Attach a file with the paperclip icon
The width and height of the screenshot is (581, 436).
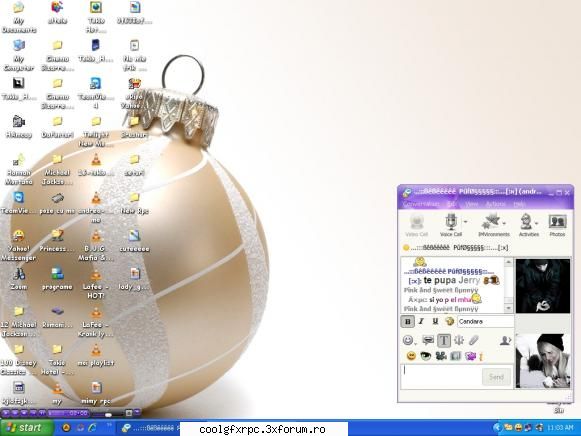(x=474, y=340)
